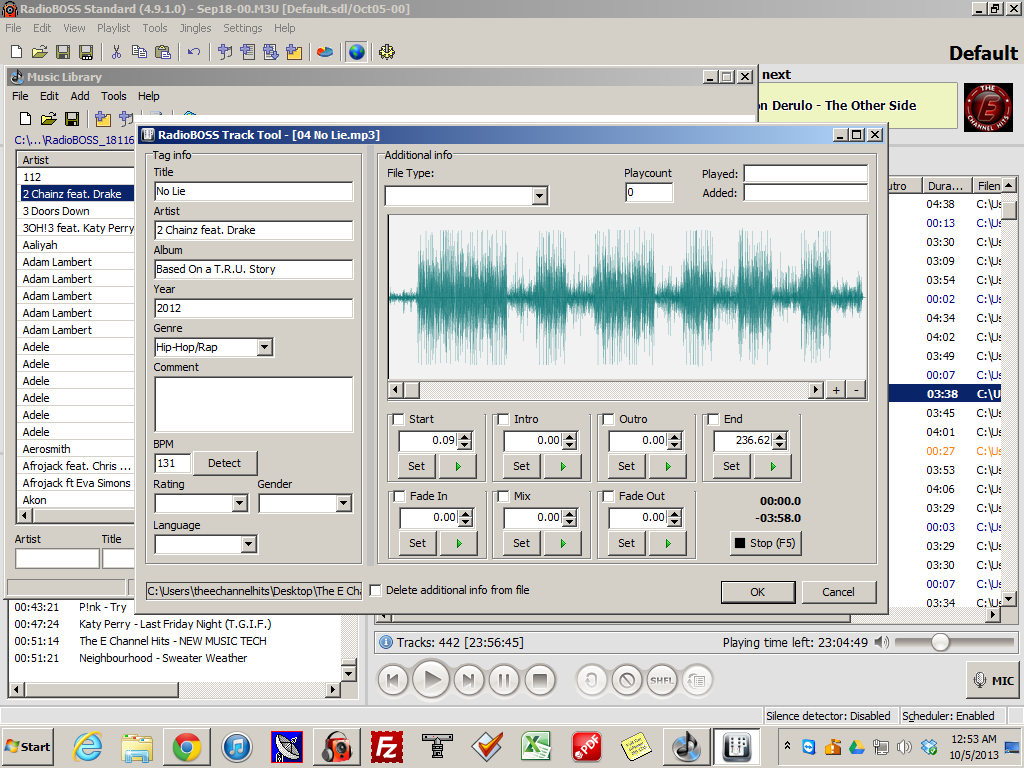Image resolution: width=1024 pixels, height=768 pixels.
Task: Click the open folder icon in main toolbar
Action: pyautogui.click(x=39, y=52)
